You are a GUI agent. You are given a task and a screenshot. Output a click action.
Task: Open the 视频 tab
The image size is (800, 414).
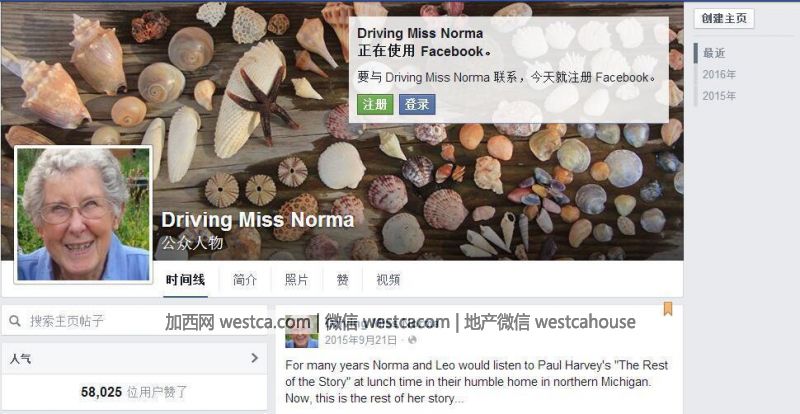(388, 280)
